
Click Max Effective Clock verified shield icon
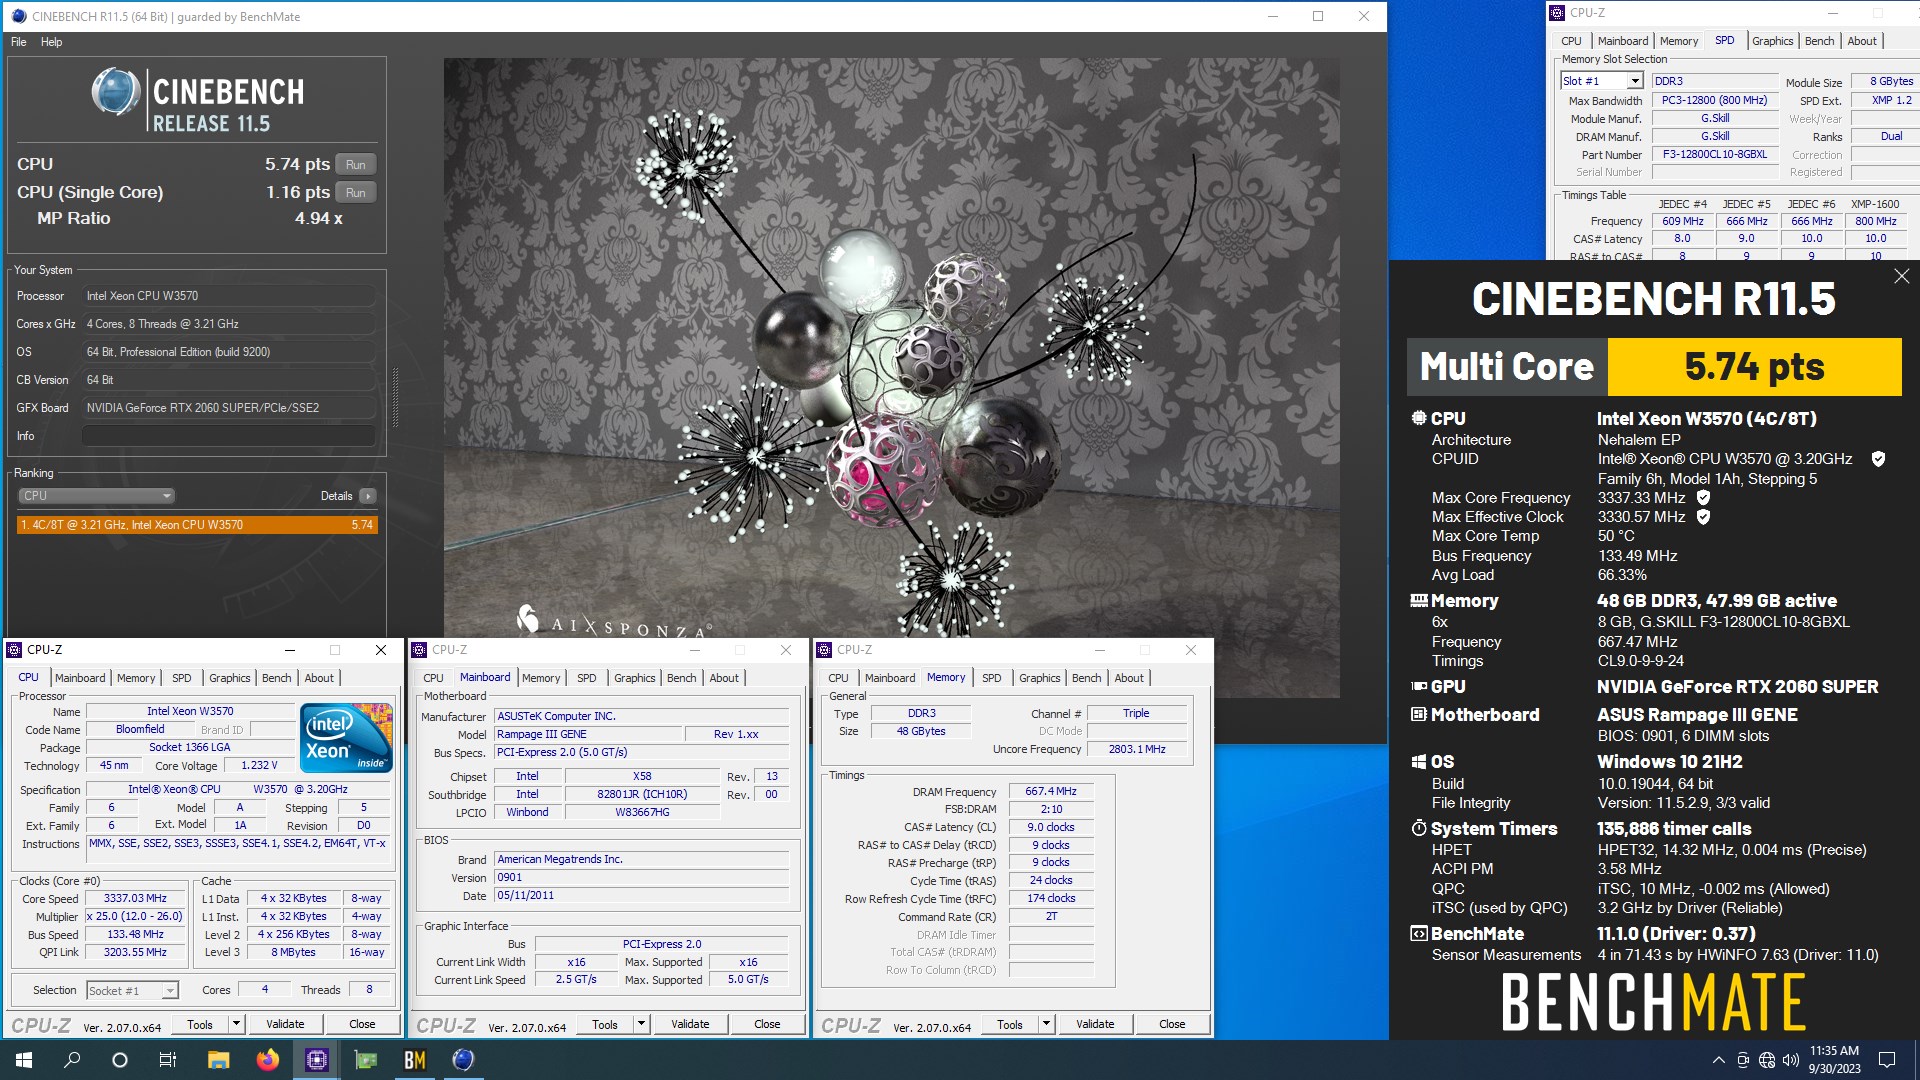[x=1703, y=517]
